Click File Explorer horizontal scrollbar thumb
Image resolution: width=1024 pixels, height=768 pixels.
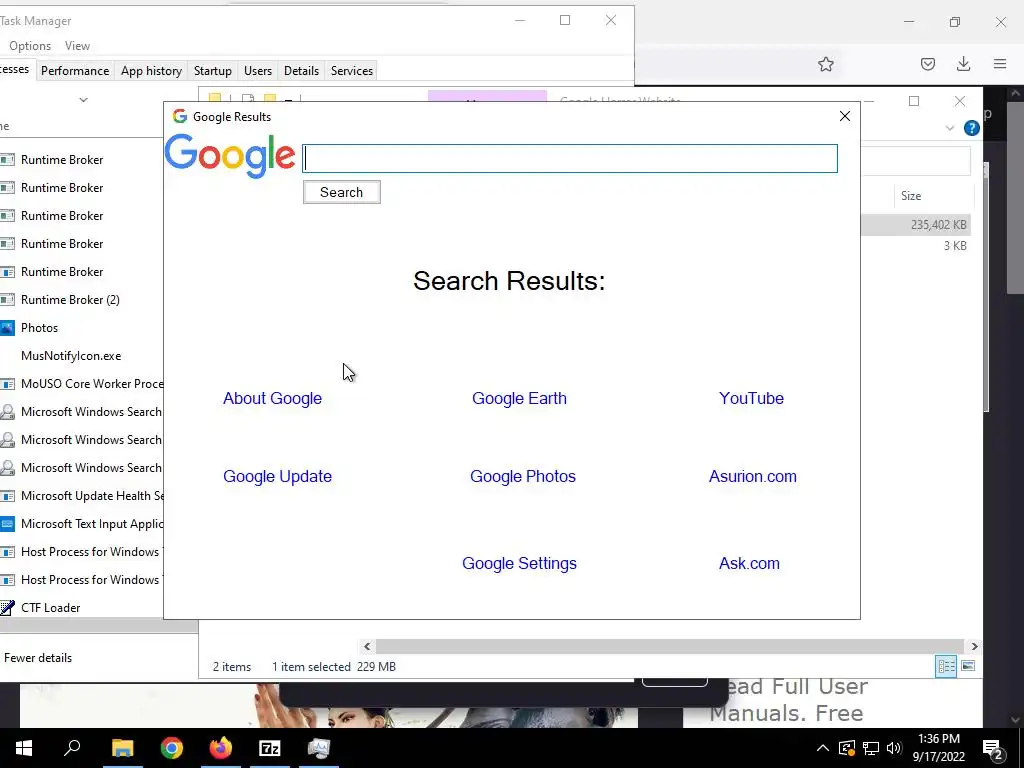(669, 647)
